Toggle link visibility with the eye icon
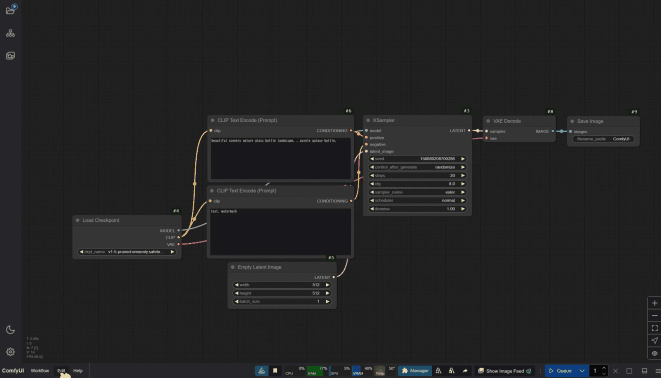 pyautogui.click(x=654, y=353)
